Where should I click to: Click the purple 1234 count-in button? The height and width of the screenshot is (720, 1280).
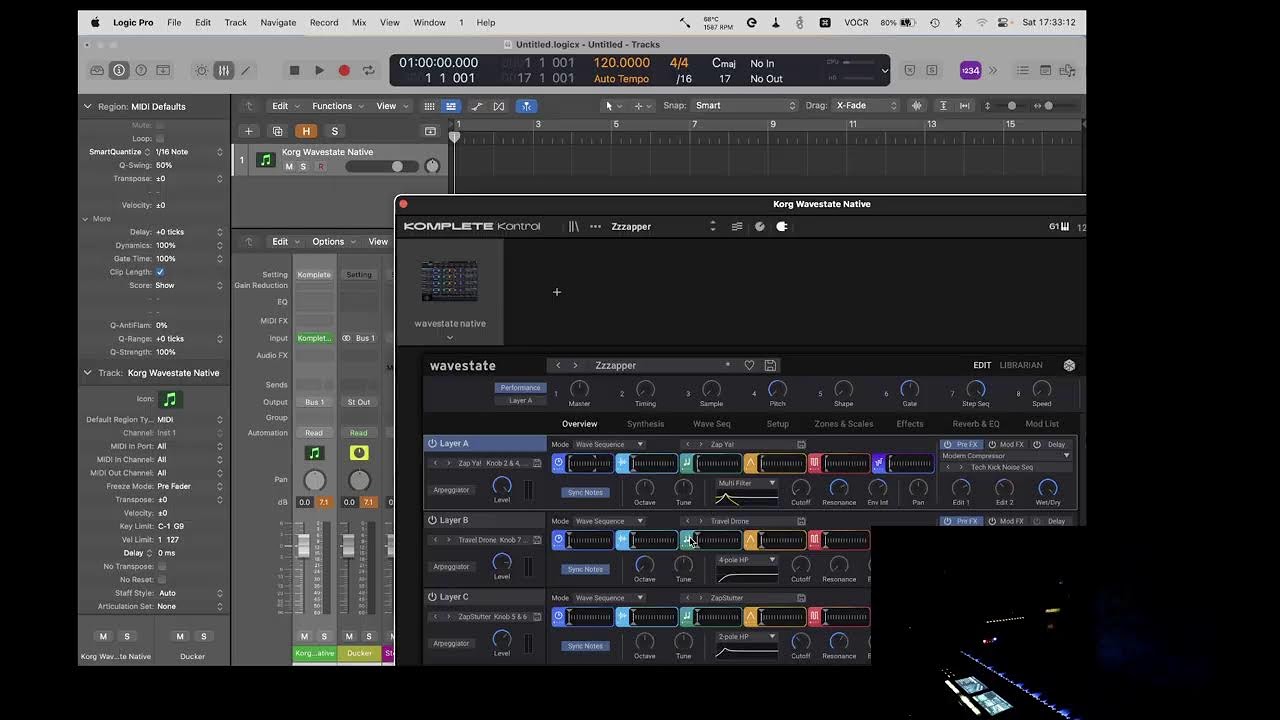click(970, 71)
